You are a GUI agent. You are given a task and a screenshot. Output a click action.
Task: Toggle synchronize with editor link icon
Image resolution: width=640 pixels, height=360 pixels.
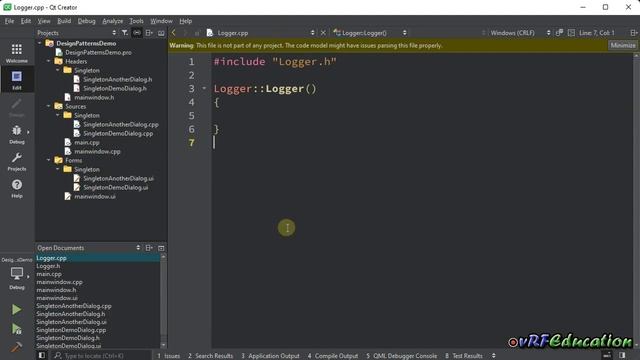point(137,33)
